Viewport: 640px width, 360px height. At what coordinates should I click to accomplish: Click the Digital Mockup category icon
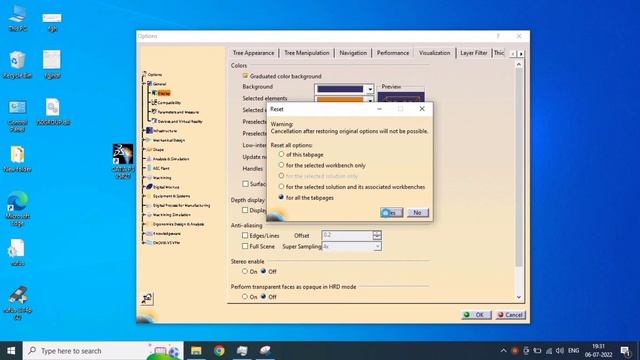[149, 187]
